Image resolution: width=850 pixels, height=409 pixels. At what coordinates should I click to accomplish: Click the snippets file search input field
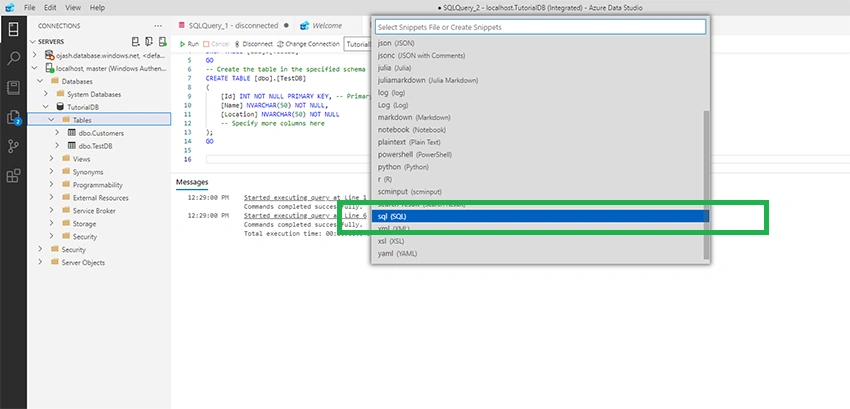coord(540,27)
